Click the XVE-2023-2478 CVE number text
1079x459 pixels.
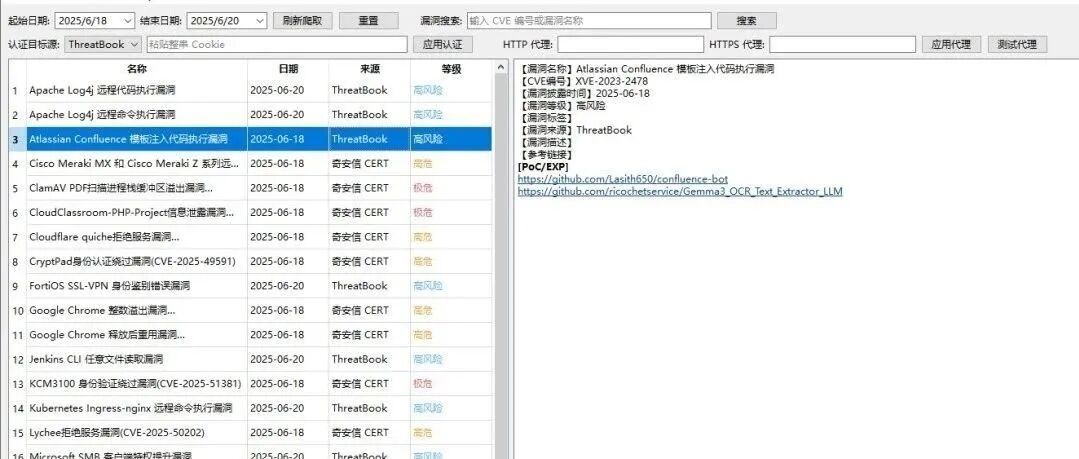pyautogui.click(x=612, y=81)
